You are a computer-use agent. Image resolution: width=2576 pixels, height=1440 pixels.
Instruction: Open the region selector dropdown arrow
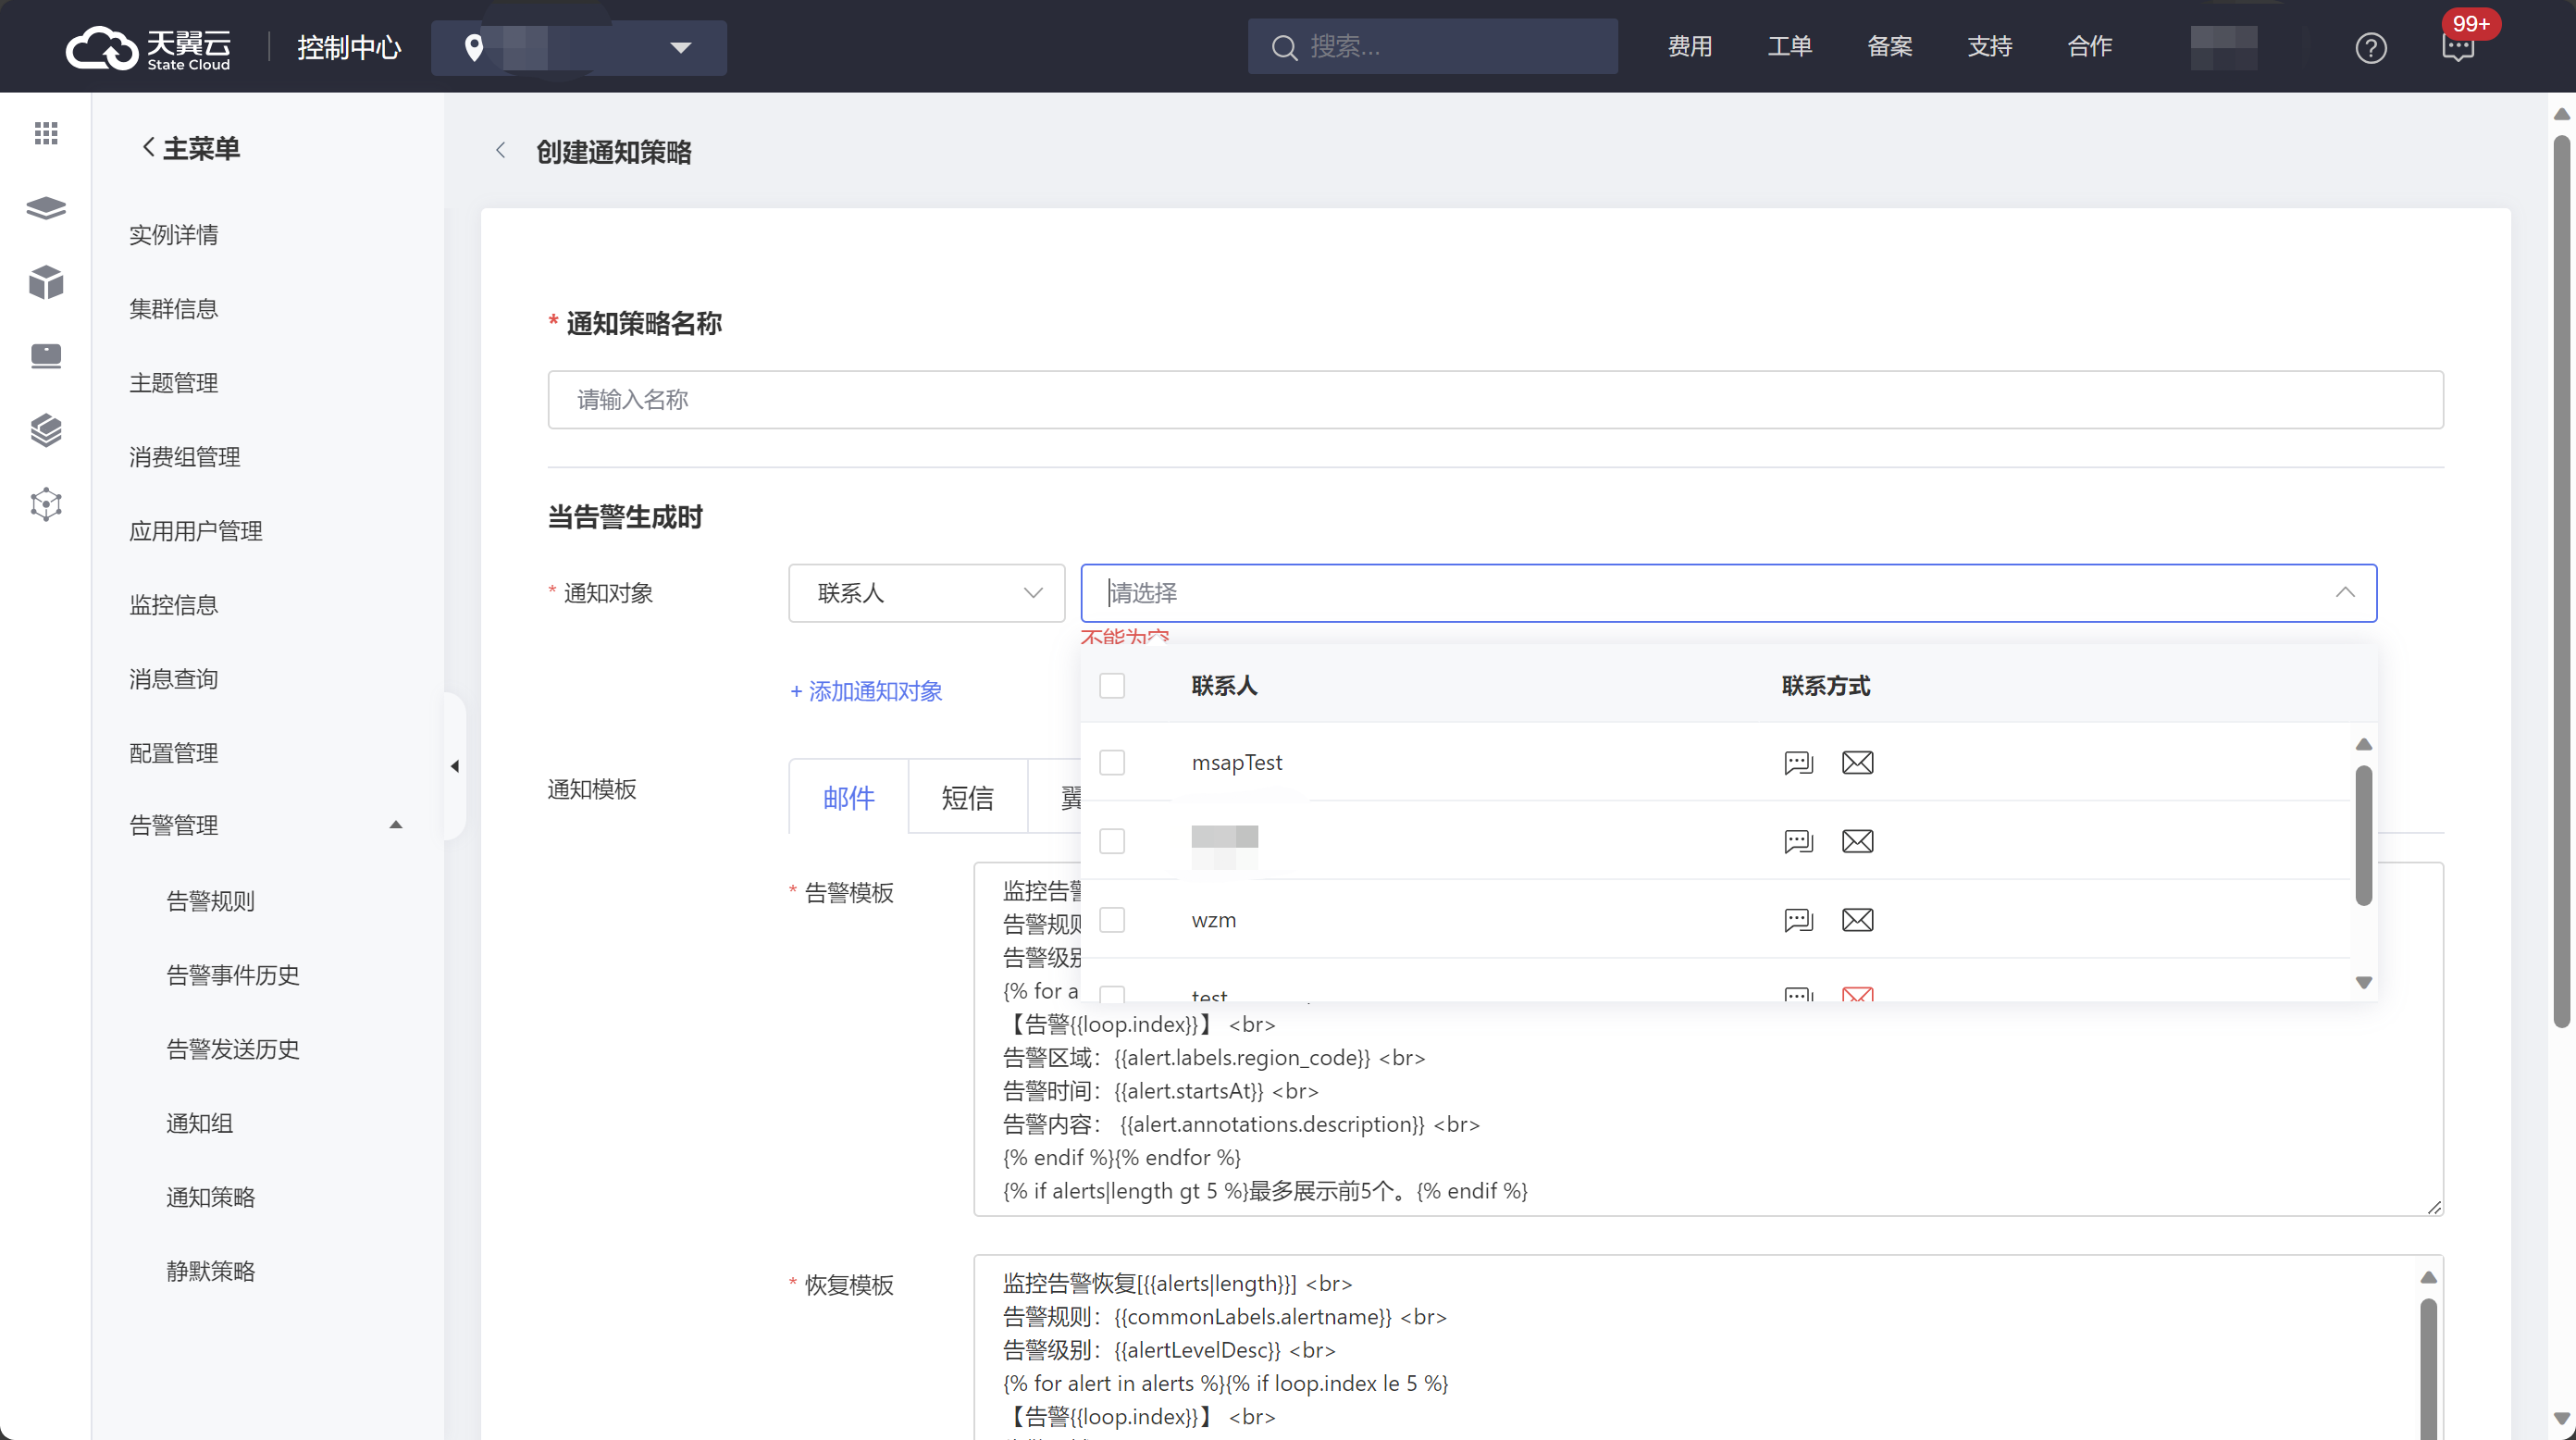tap(681, 48)
